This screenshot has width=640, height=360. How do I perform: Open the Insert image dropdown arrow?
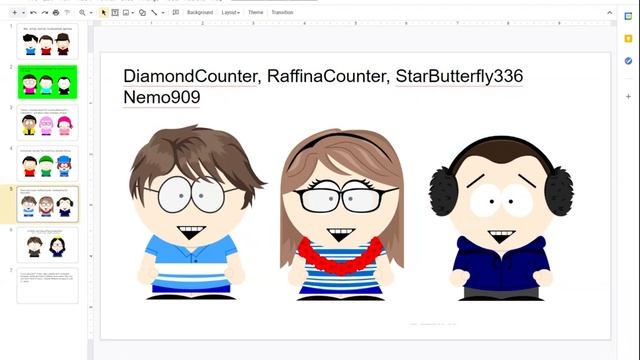click(x=133, y=13)
